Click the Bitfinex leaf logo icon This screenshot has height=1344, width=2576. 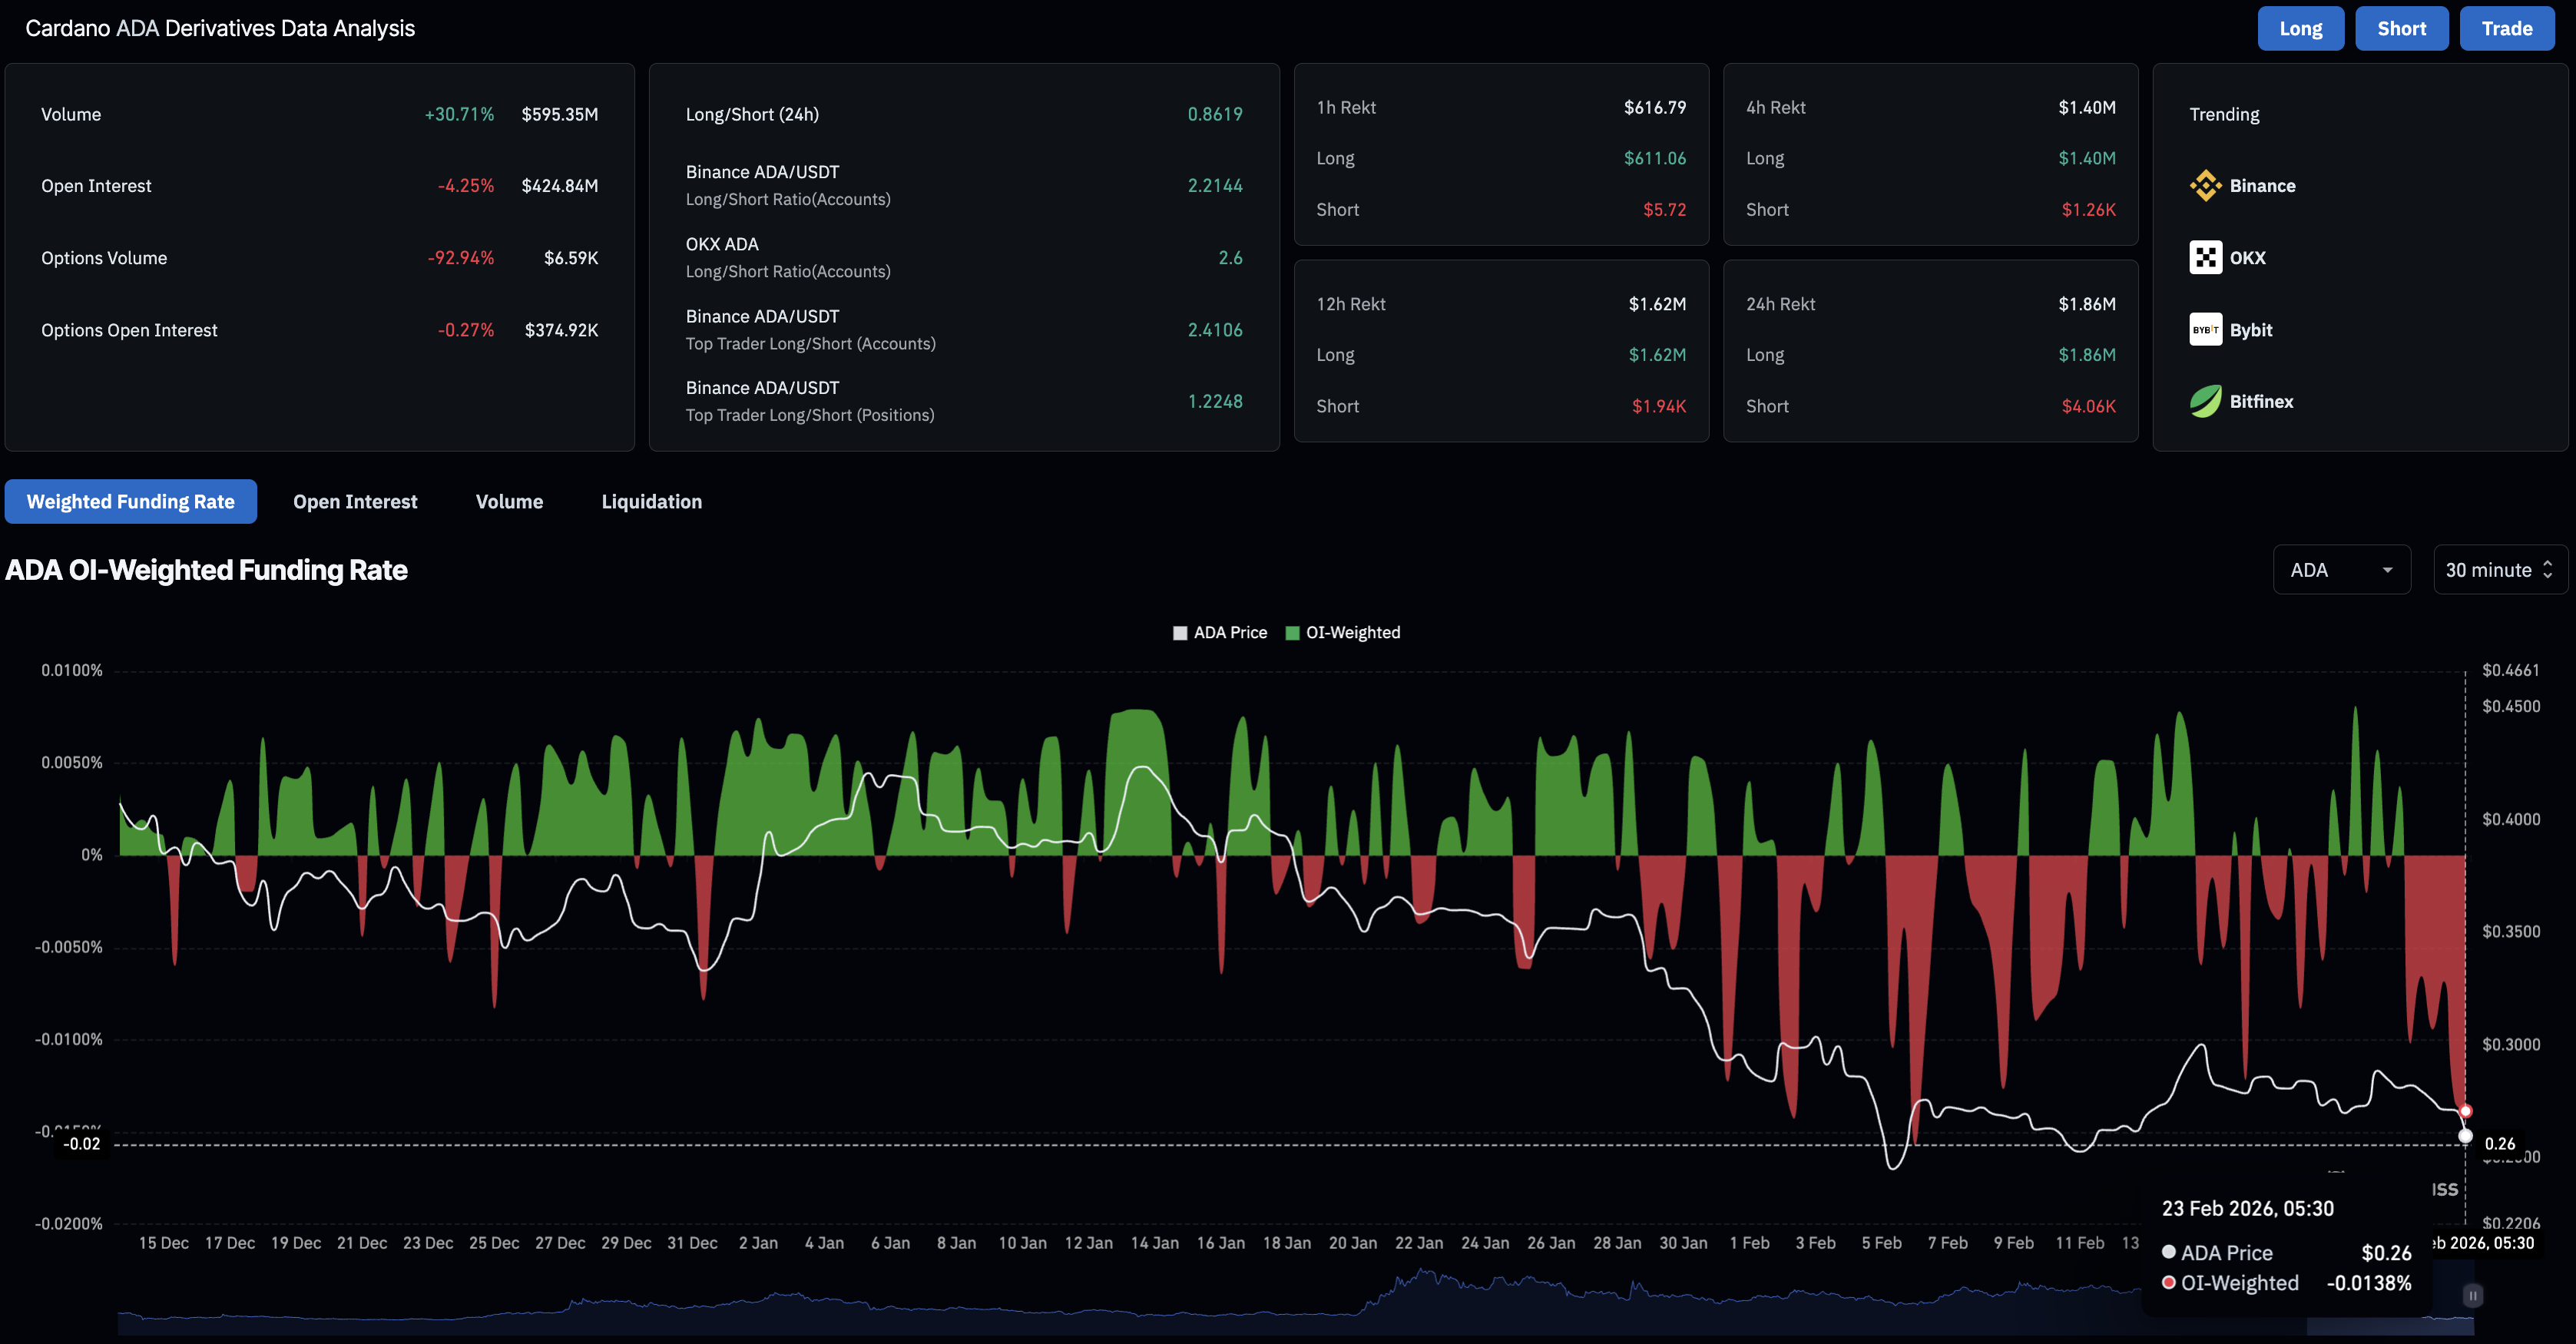tap(2204, 401)
